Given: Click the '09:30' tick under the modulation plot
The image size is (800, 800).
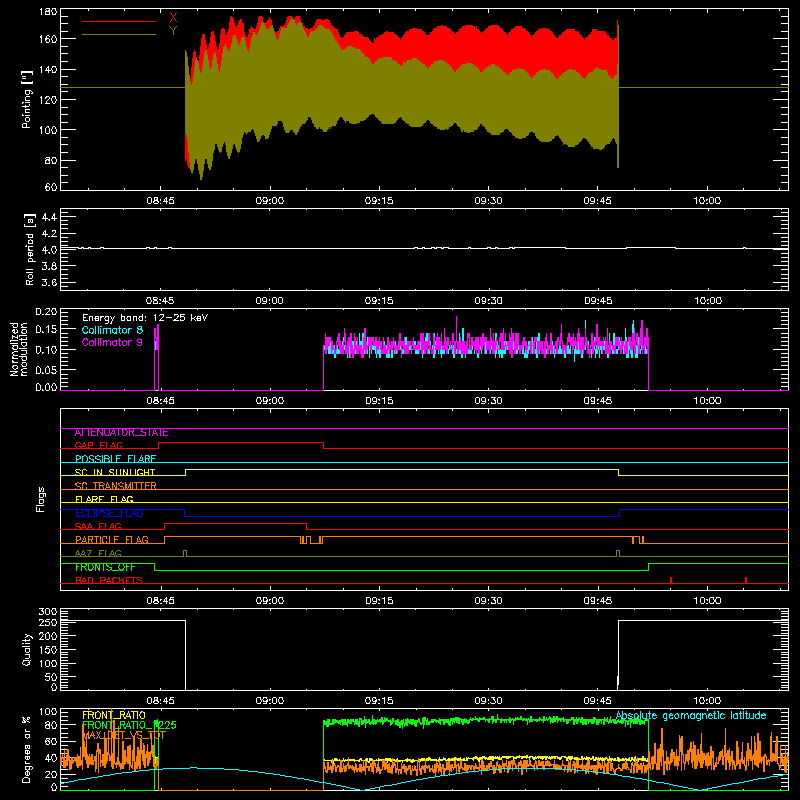Looking at the screenshot, I should 488,401.
